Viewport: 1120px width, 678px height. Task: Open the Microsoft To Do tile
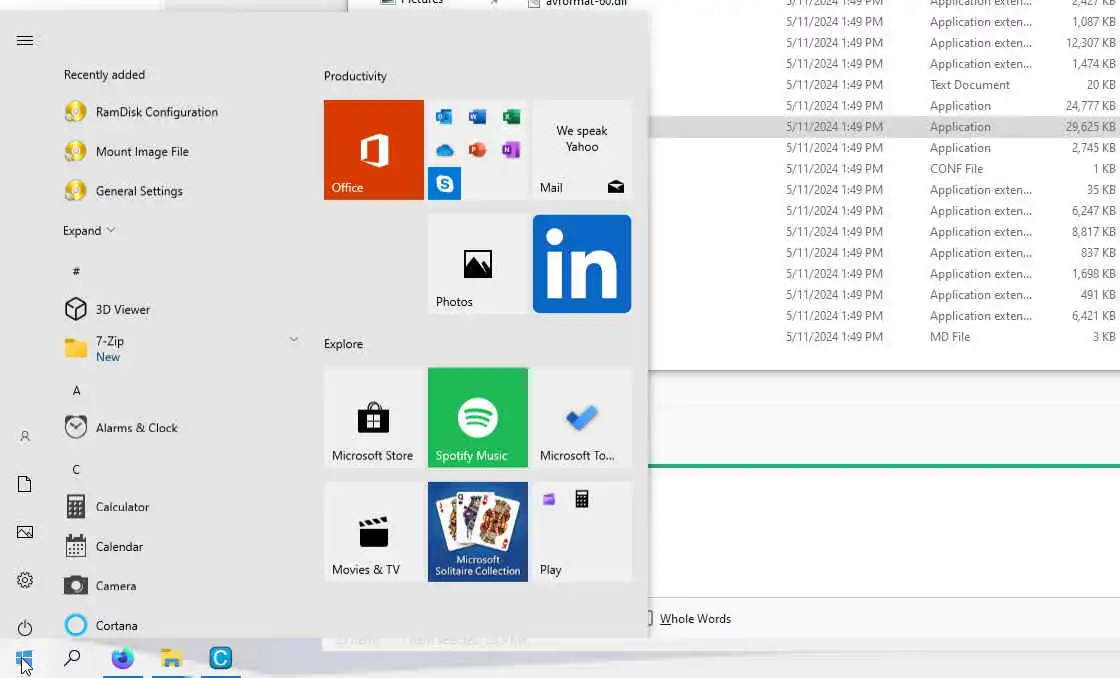tap(582, 417)
